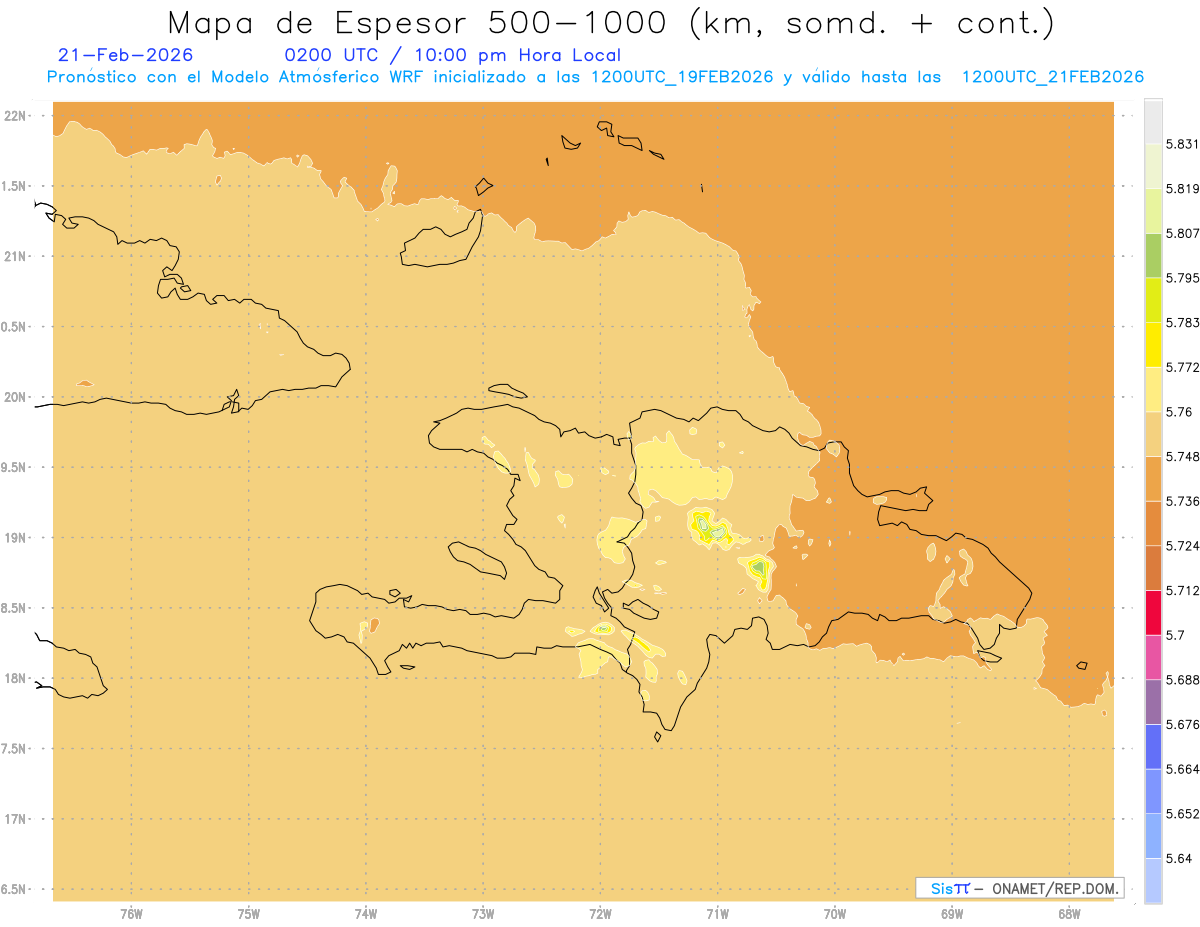
Task: Select the tan colorbar segment between 5.76 and 5.748
Action: [1153, 434]
